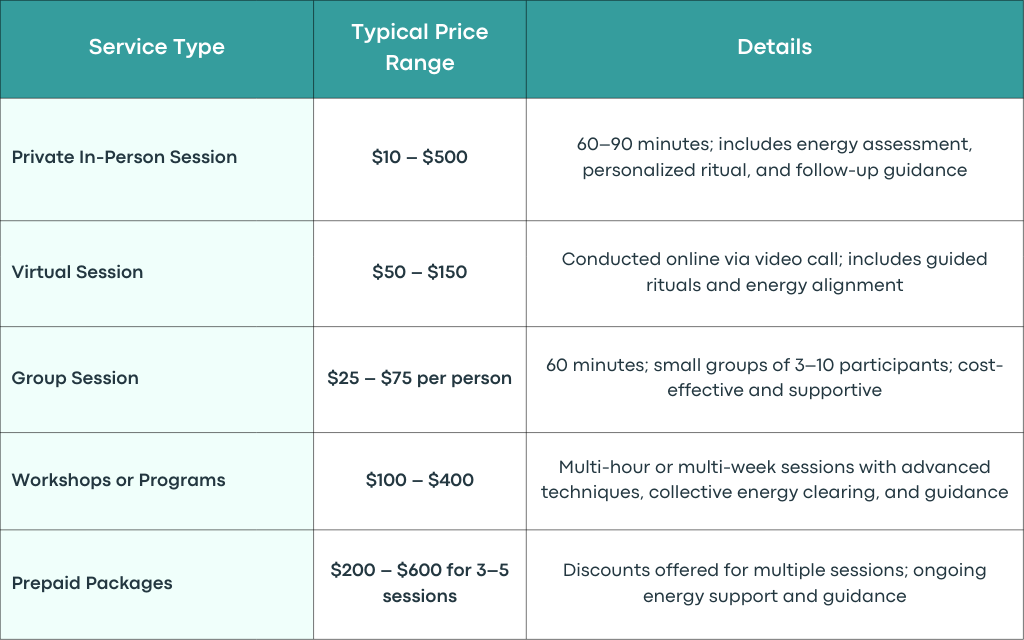Image resolution: width=1024 pixels, height=640 pixels.
Task: Click the $50 – $150 price cell
Action: point(419,272)
